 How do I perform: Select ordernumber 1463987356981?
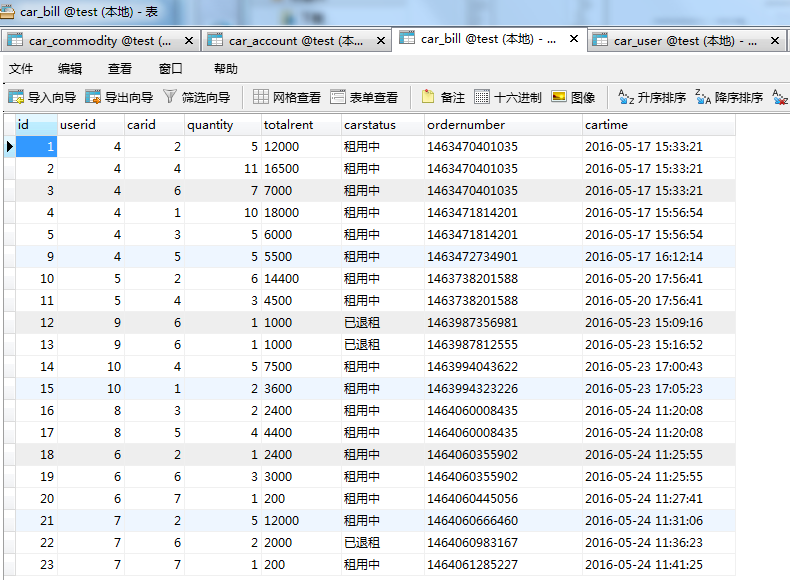tap(503, 323)
